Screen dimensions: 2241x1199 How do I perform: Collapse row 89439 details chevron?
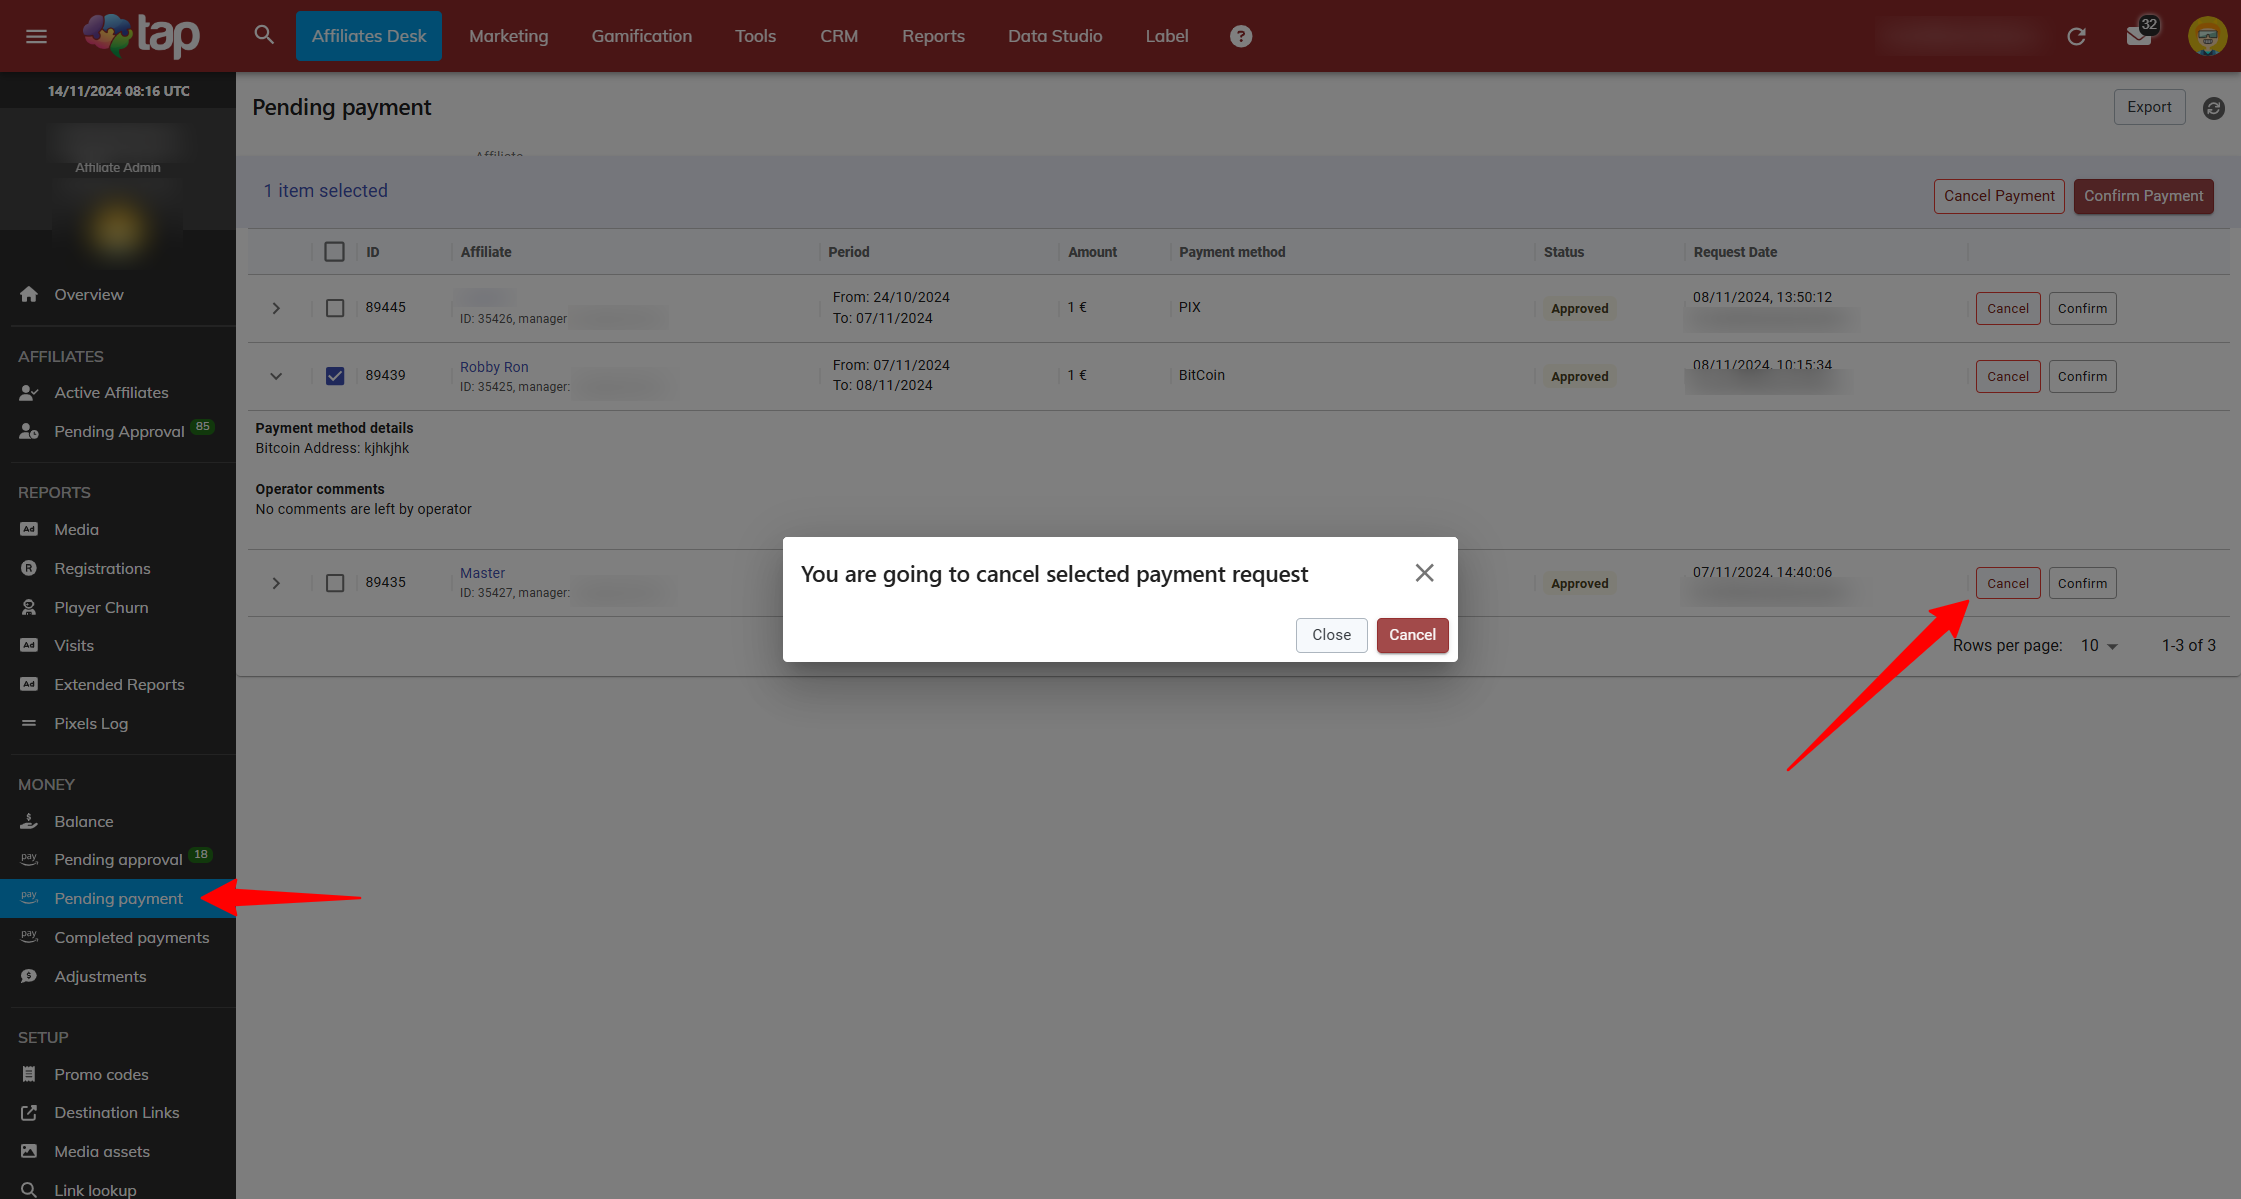[x=276, y=376]
